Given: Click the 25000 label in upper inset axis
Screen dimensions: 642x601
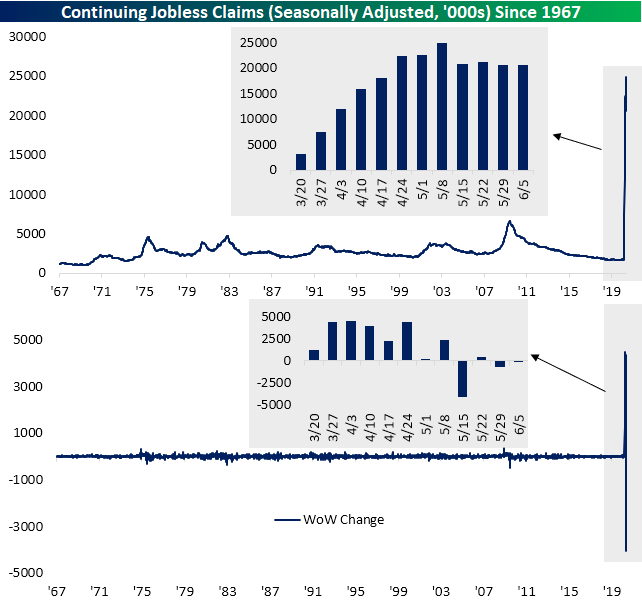Looking at the screenshot, I should pyautogui.click(x=258, y=43).
